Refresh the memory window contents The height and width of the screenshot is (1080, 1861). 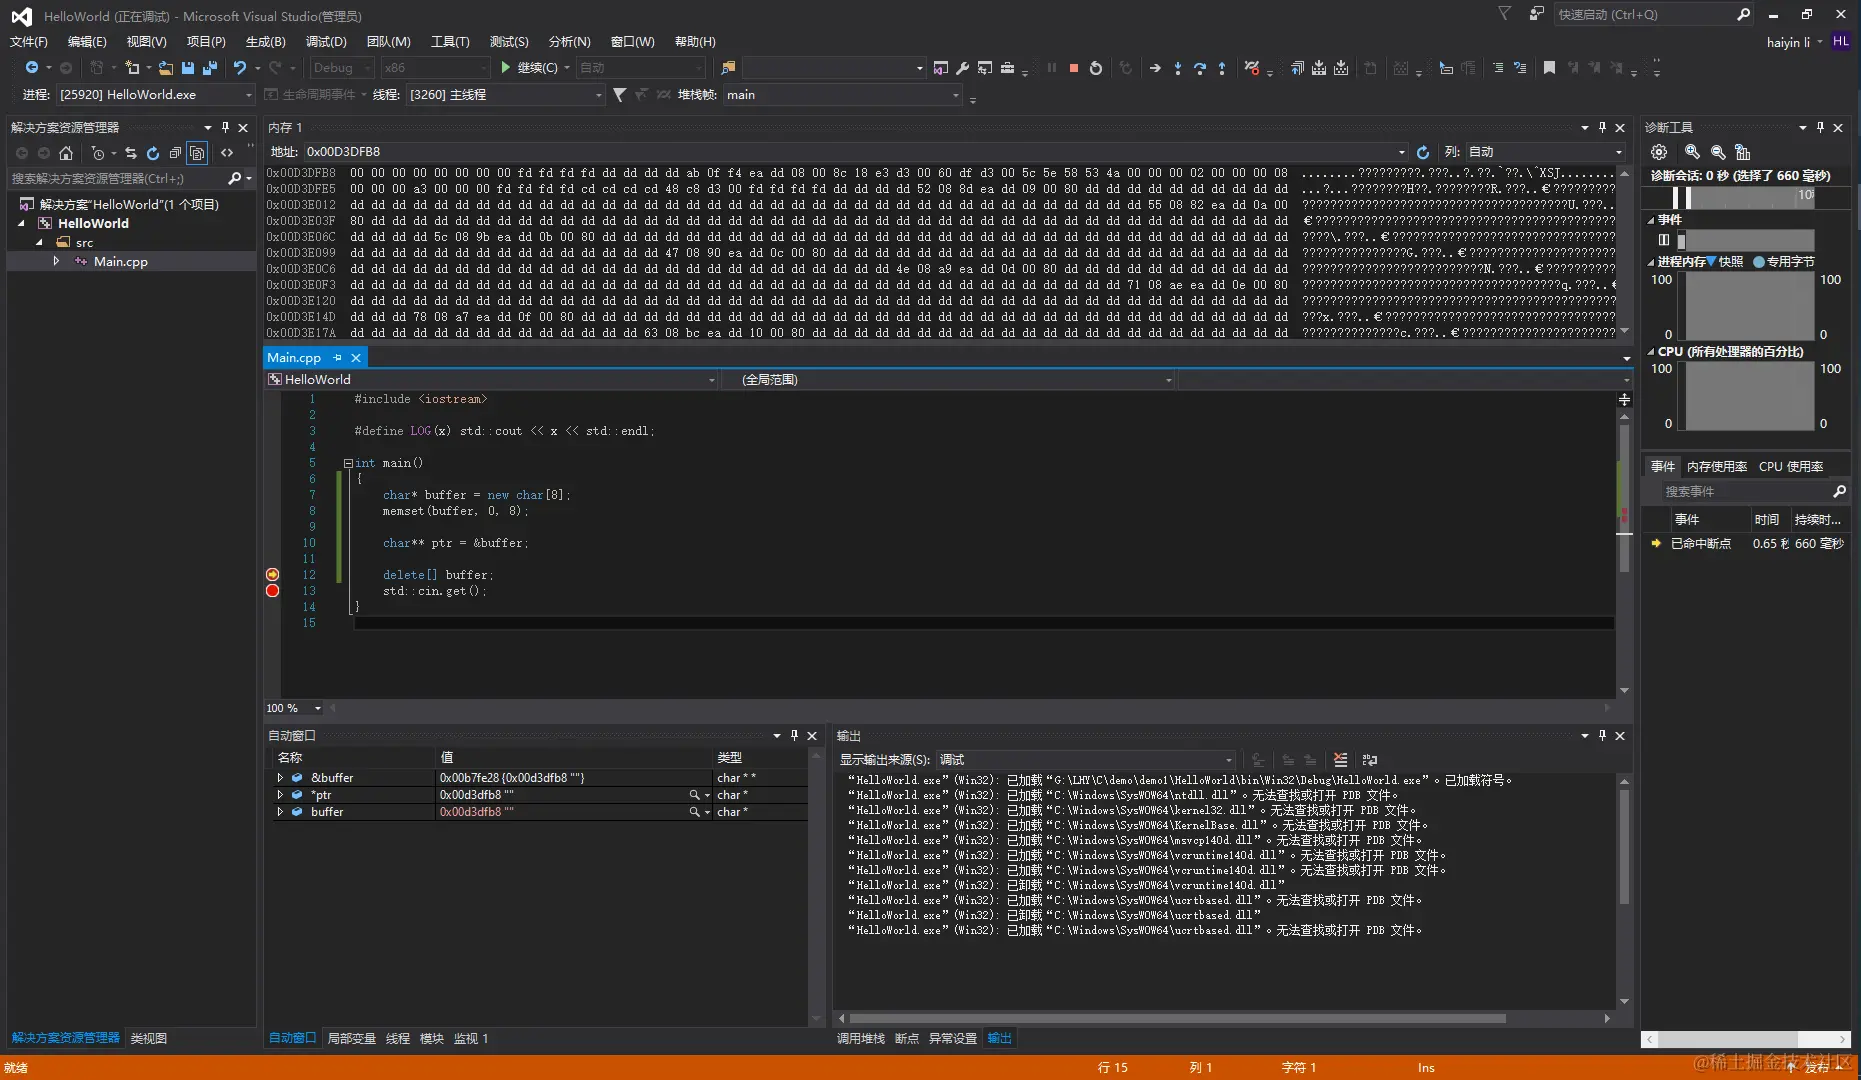pyautogui.click(x=1423, y=152)
